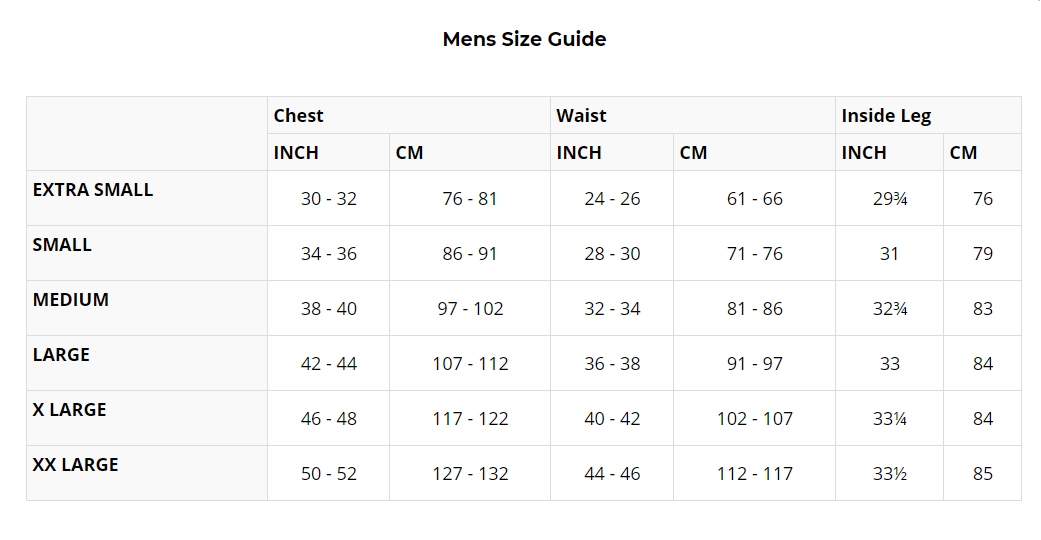The height and width of the screenshot is (540, 1041).
Task: Select the Waist column header
Action: [x=581, y=116]
